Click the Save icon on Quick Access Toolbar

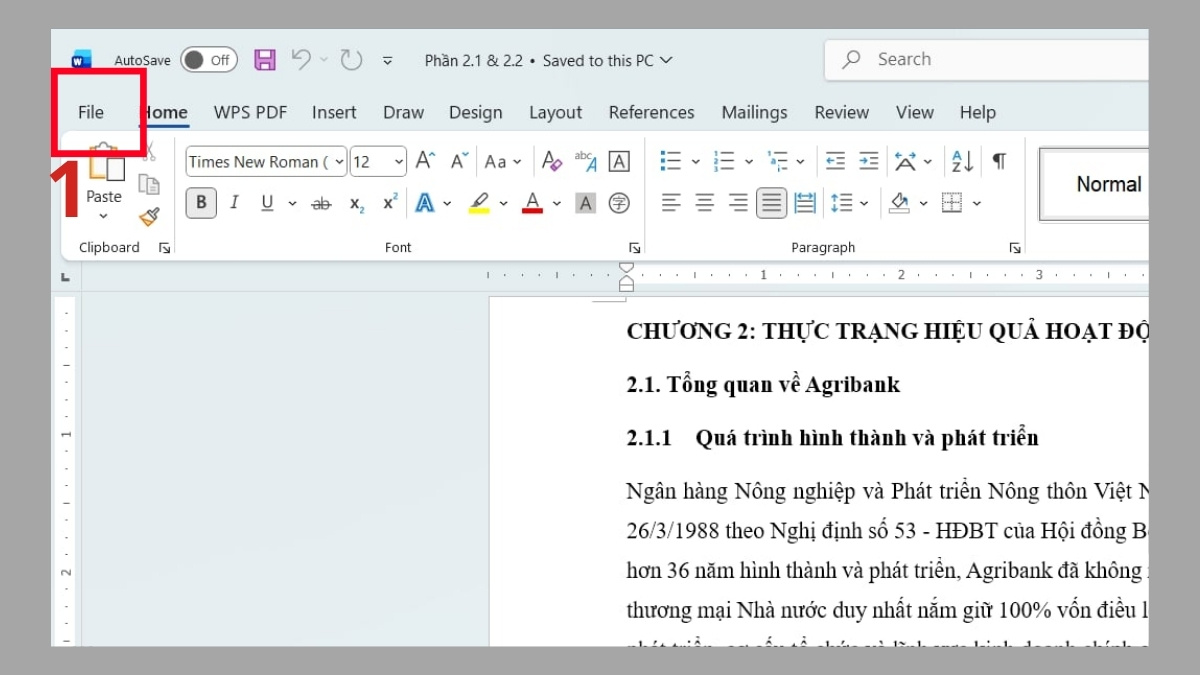(x=264, y=59)
